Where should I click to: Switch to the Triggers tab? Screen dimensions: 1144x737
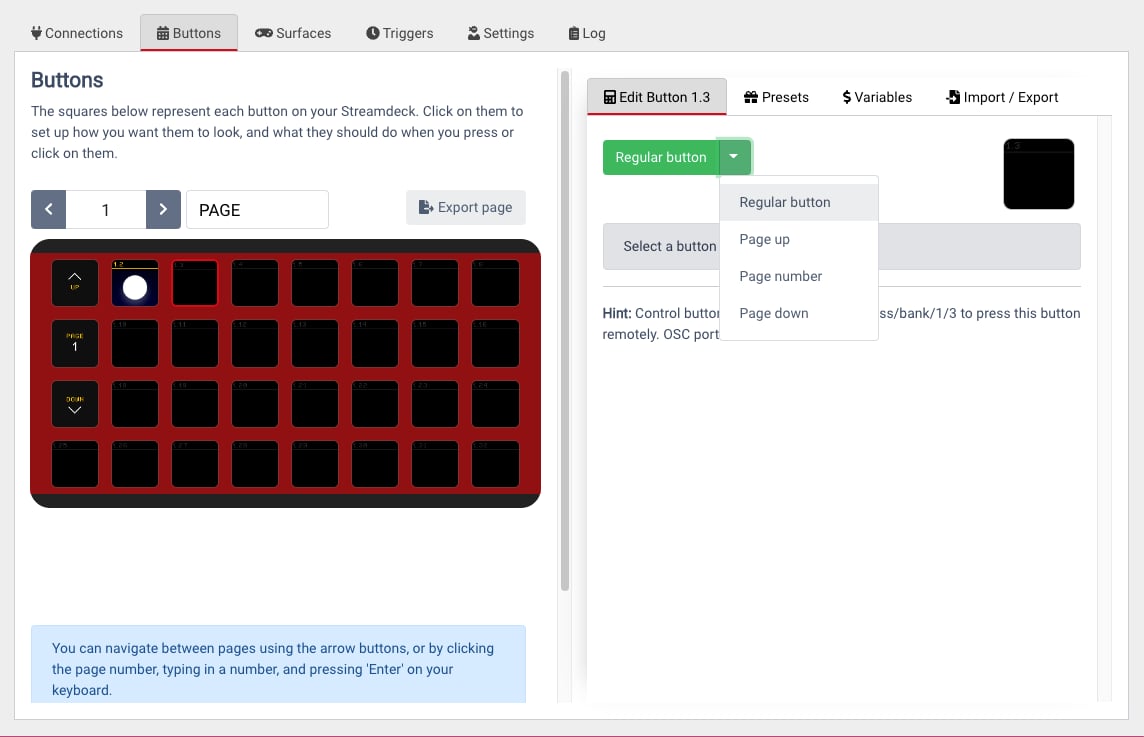point(399,33)
